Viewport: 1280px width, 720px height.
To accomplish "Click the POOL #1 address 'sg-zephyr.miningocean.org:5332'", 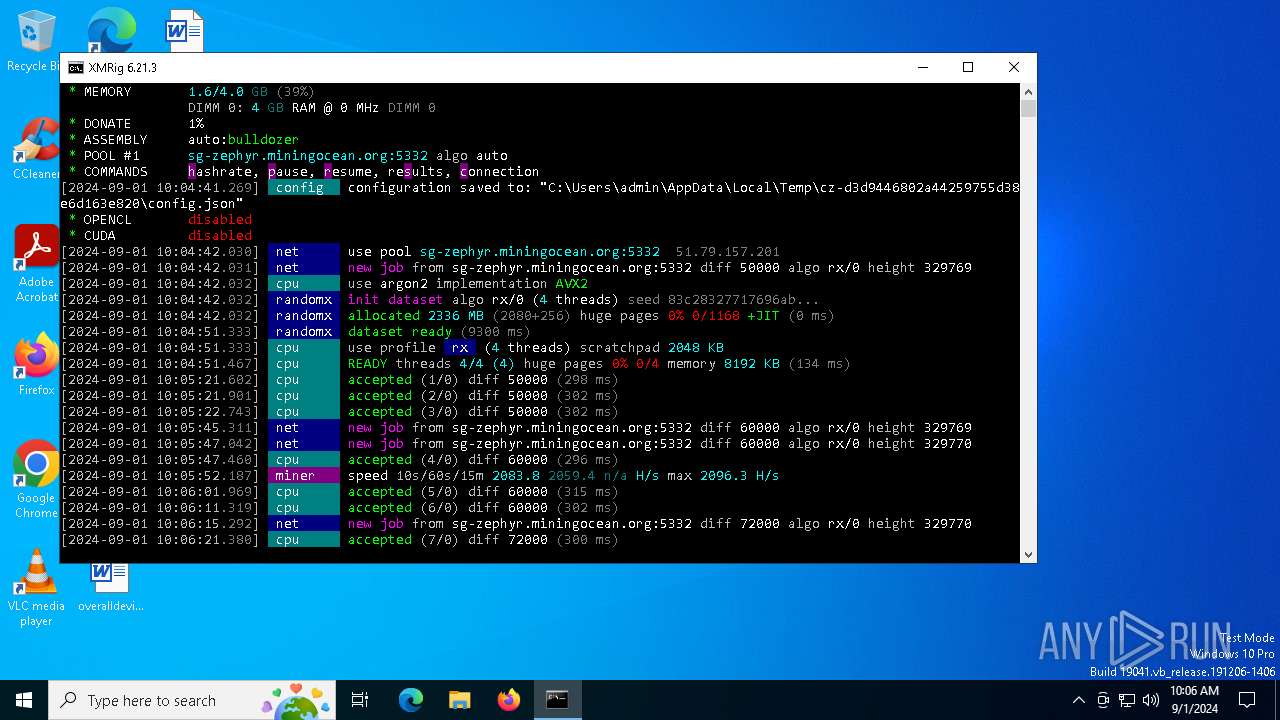I will coord(308,156).
